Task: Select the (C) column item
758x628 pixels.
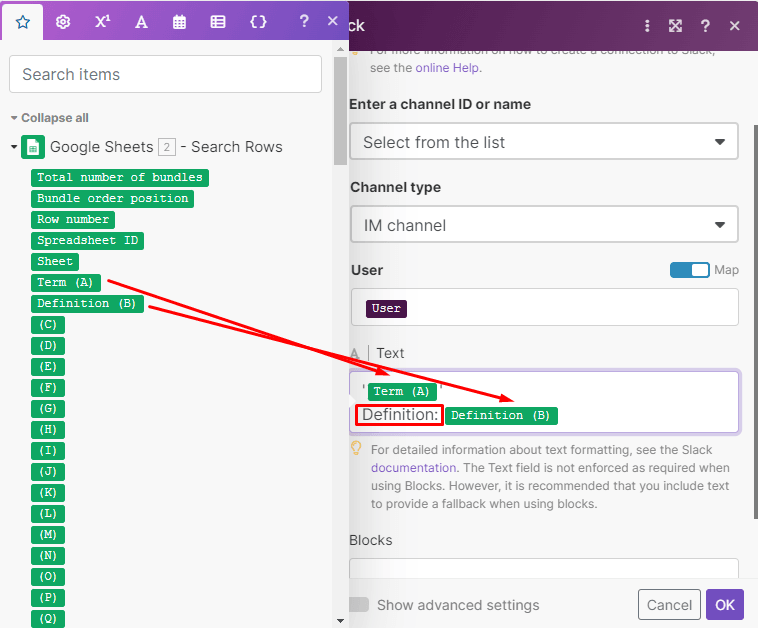Action: 48,324
